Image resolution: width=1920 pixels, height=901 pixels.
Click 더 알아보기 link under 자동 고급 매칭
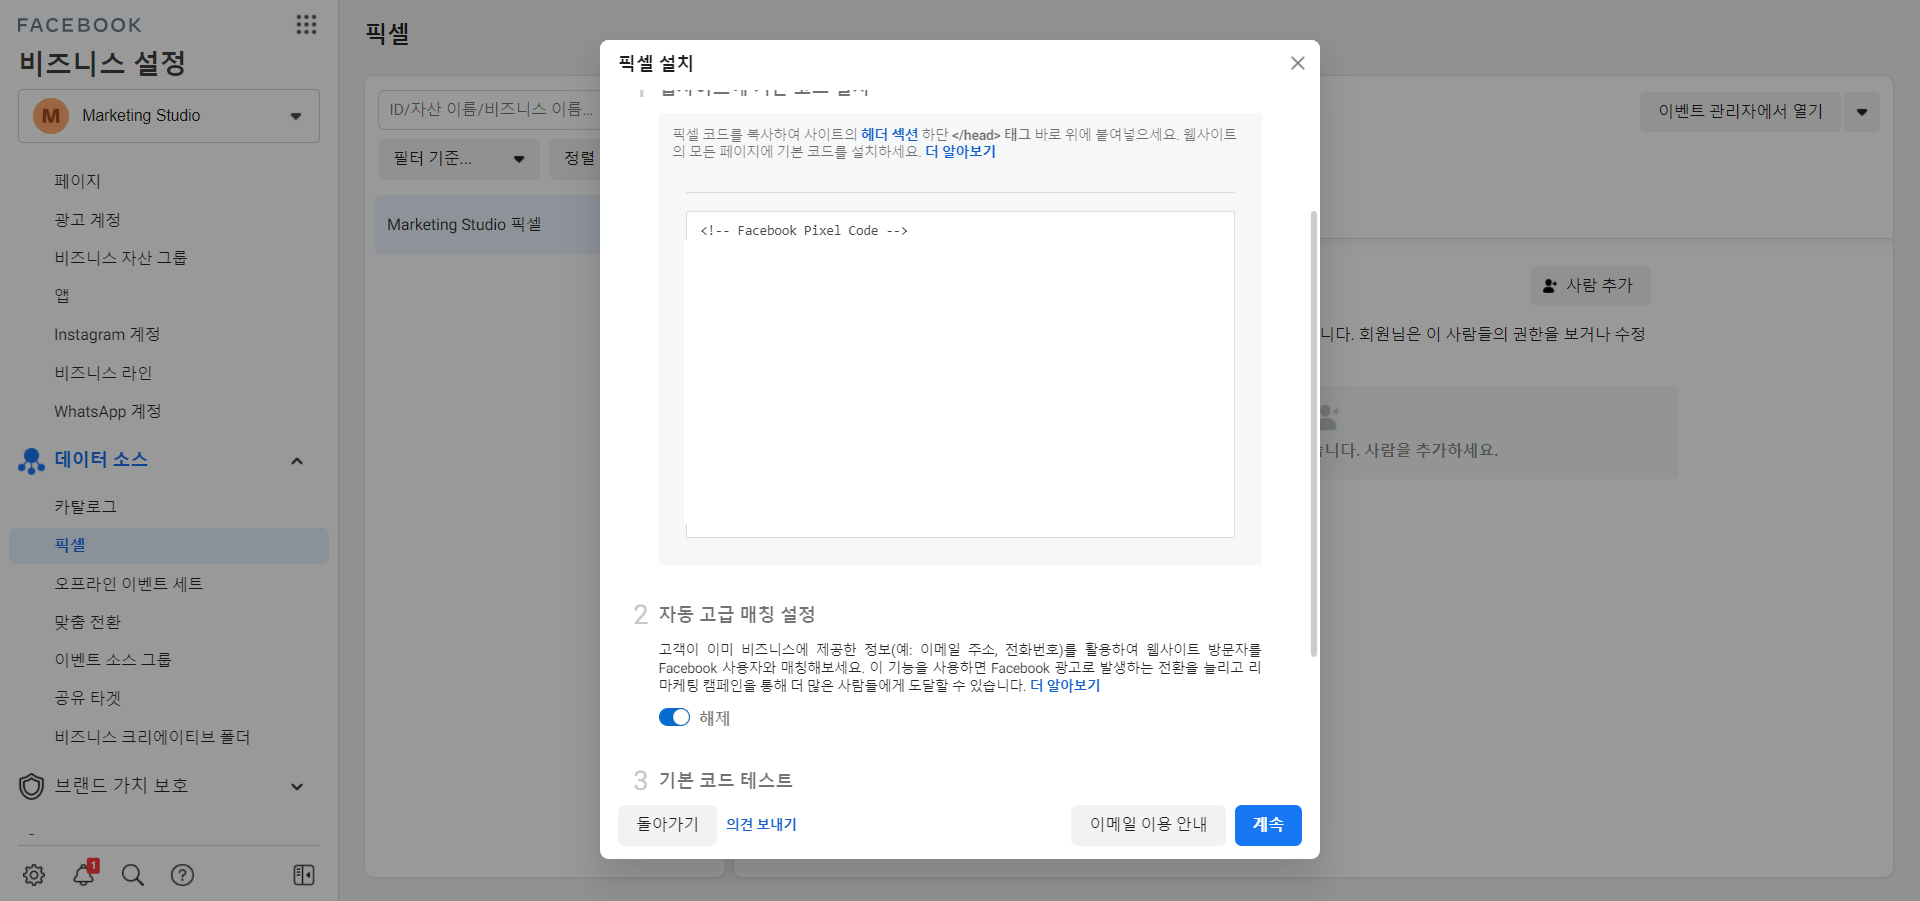point(1065,686)
